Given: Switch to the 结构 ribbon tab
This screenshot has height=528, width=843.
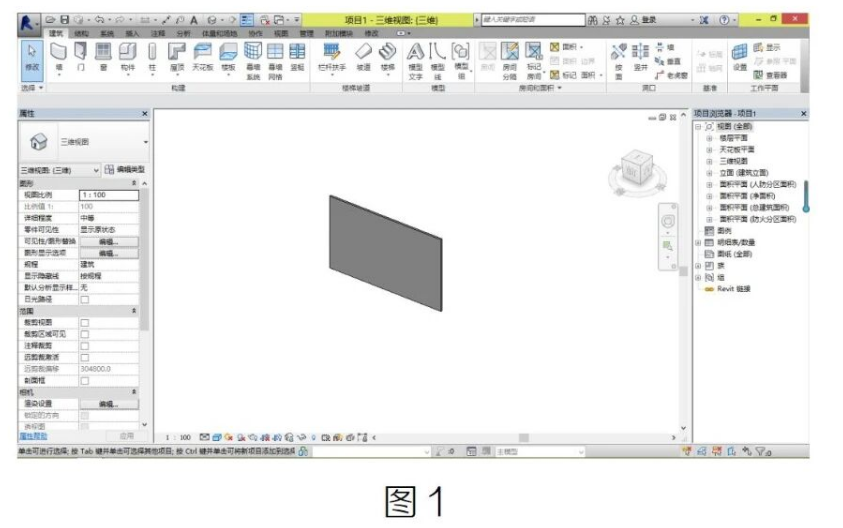Looking at the screenshot, I should coord(82,33).
